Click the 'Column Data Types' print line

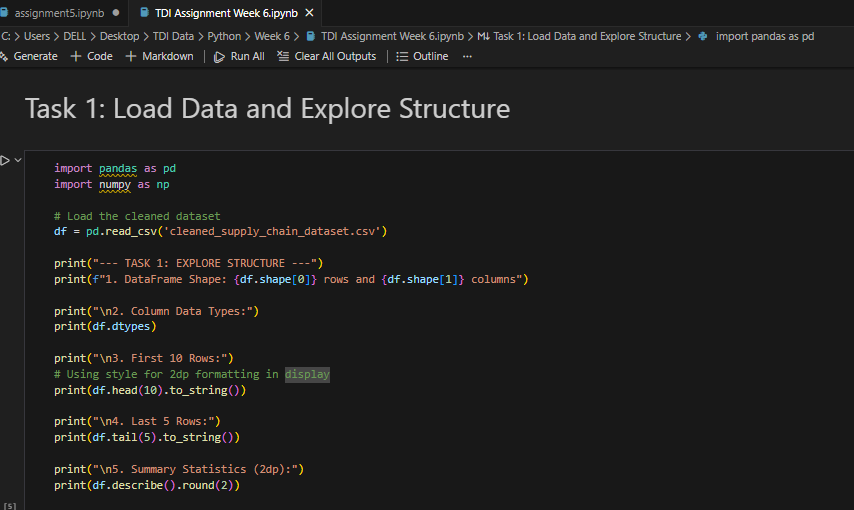(x=156, y=311)
